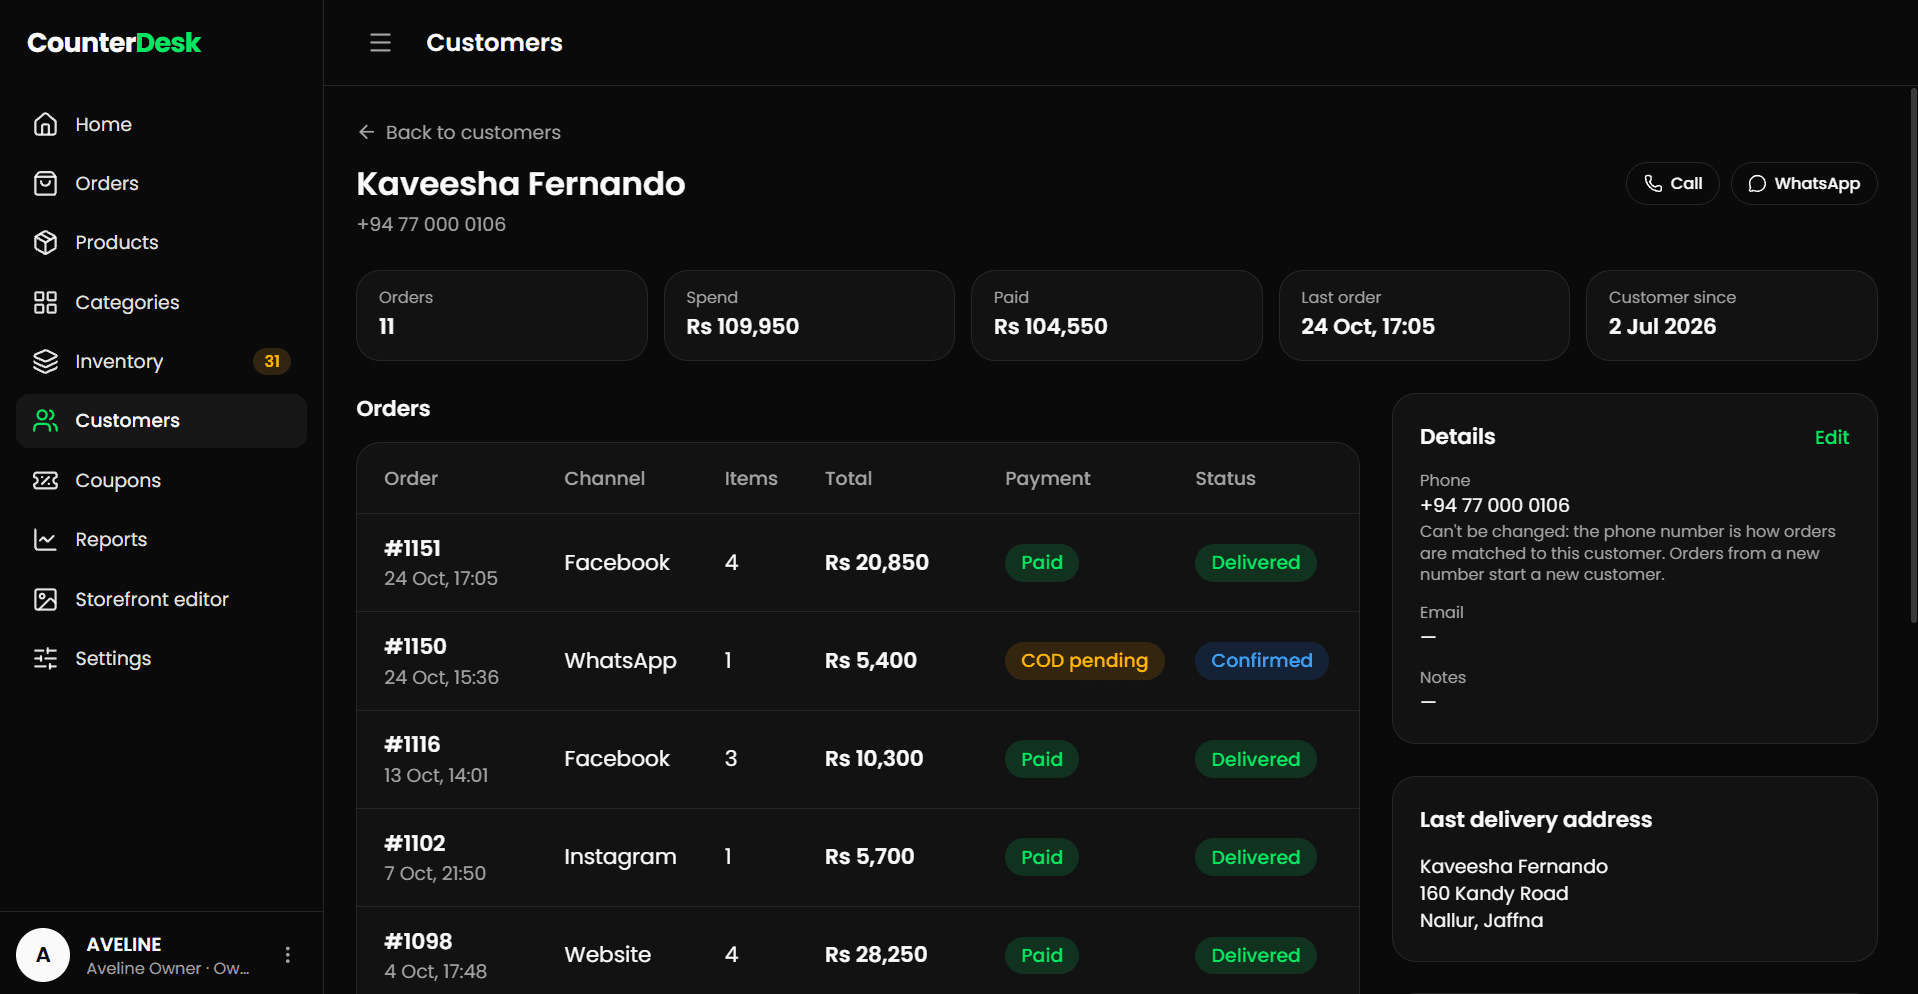Image resolution: width=1918 pixels, height=994 pixels.
Task: Open the account options three-dot menu
Action: coord(288,955)
